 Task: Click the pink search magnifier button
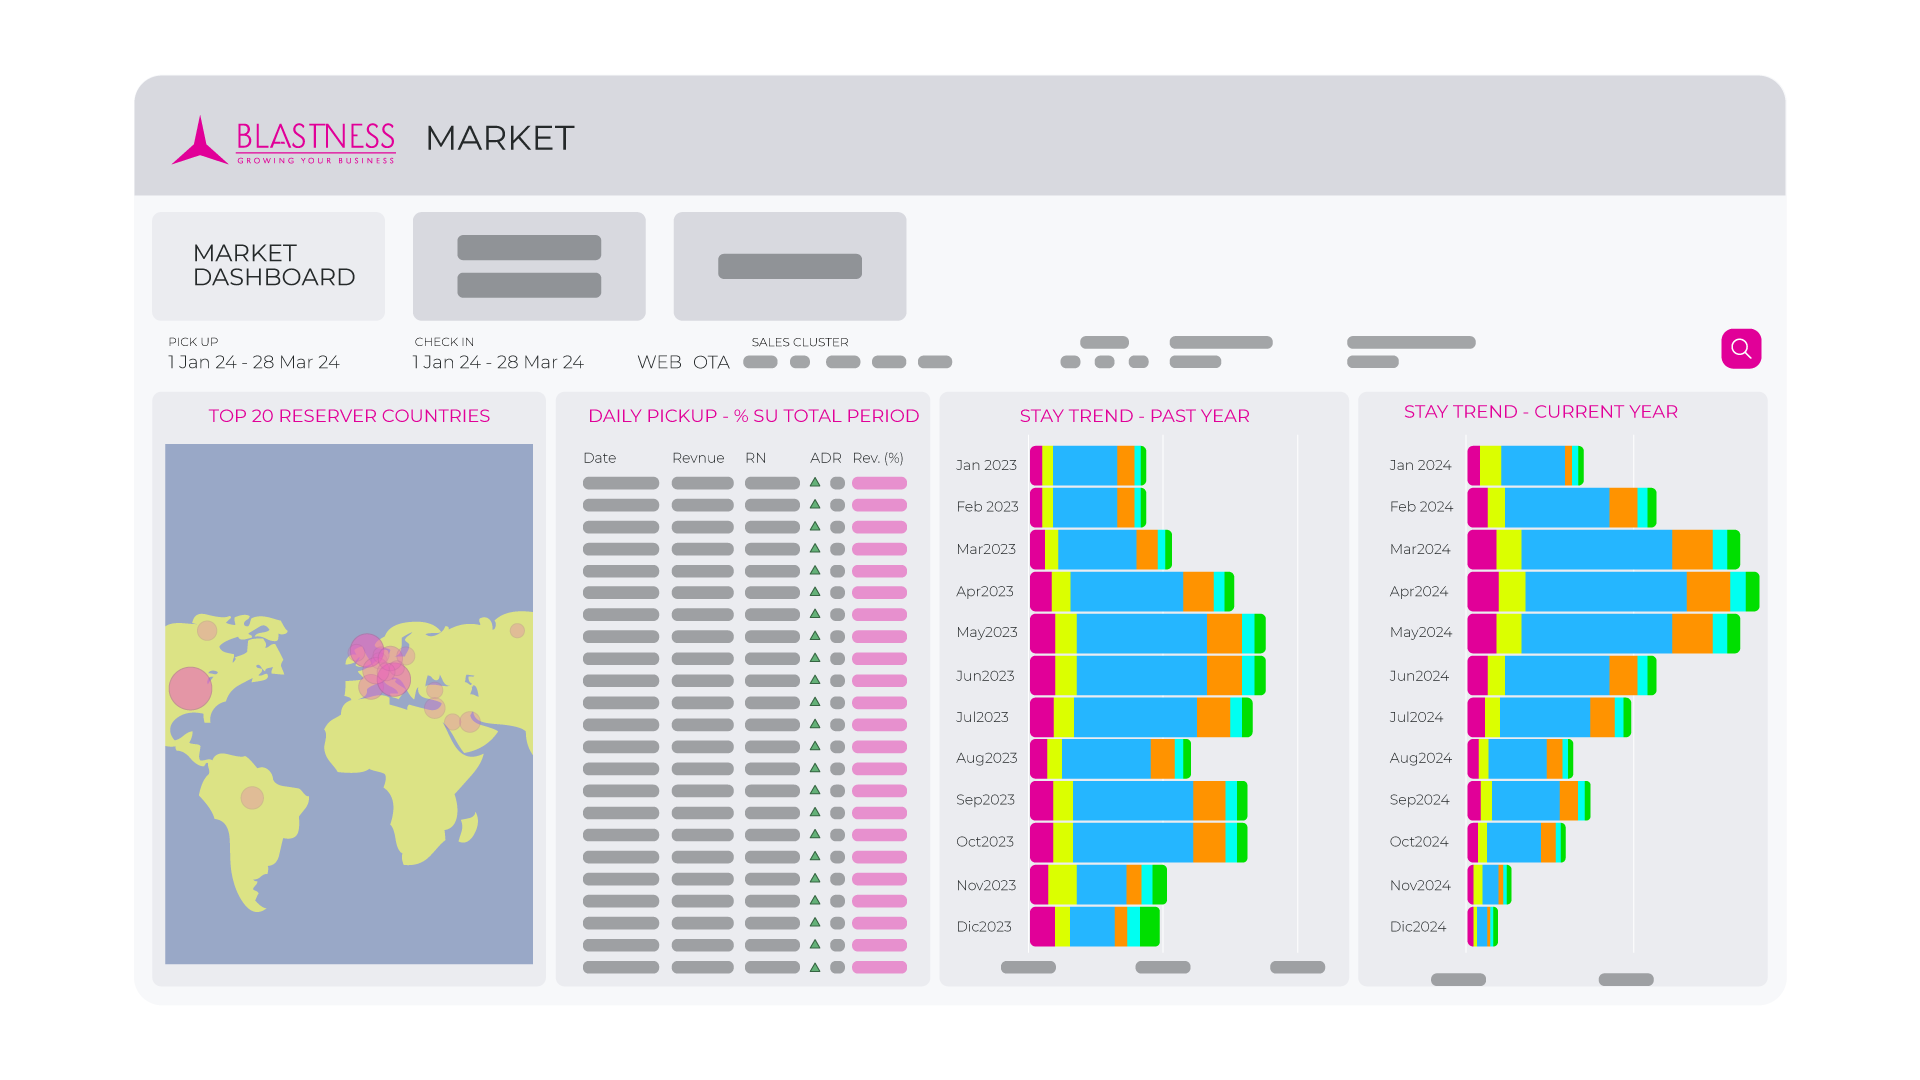(1740, 349)
